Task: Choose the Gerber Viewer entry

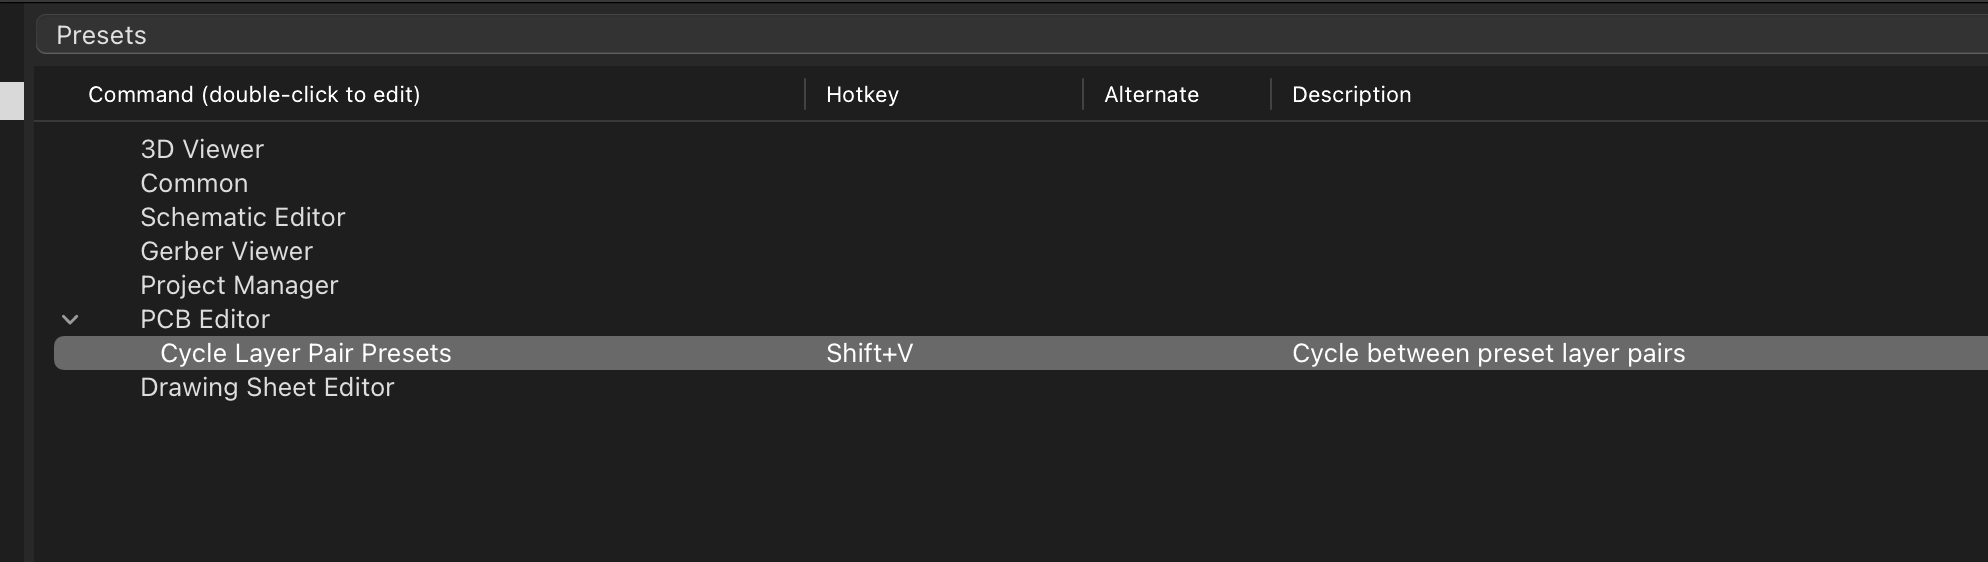Action: [x=227, y=251]
